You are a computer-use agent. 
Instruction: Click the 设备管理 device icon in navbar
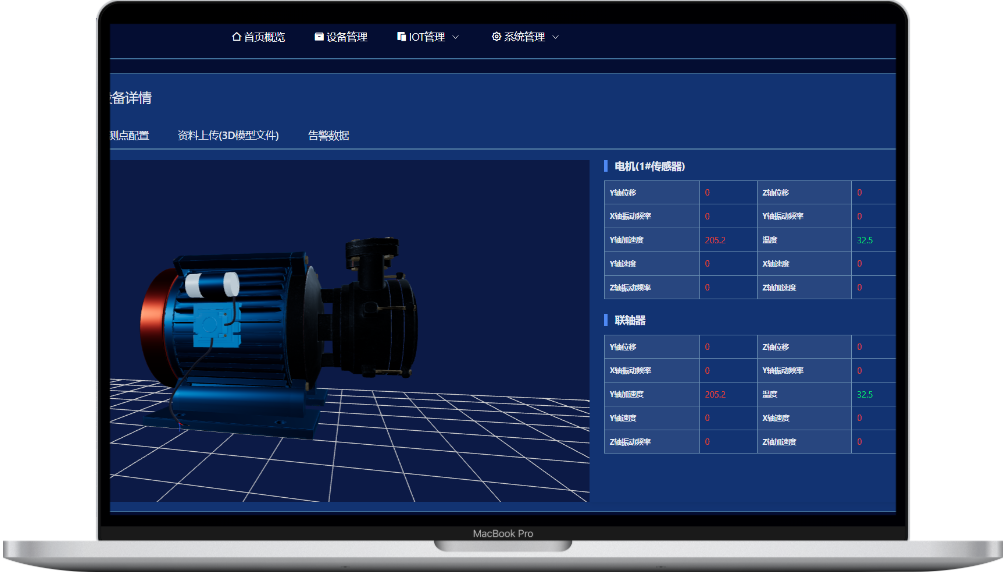[319, 37]
